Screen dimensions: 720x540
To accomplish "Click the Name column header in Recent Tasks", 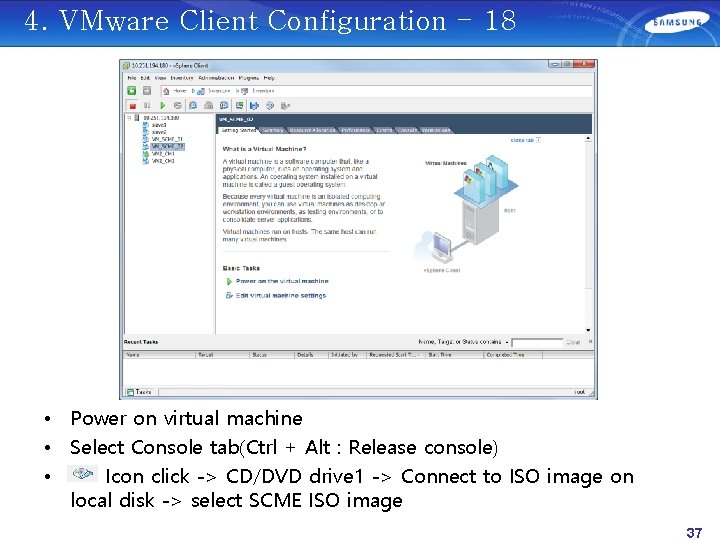I will pyautogui.click(x=159, y=355).
